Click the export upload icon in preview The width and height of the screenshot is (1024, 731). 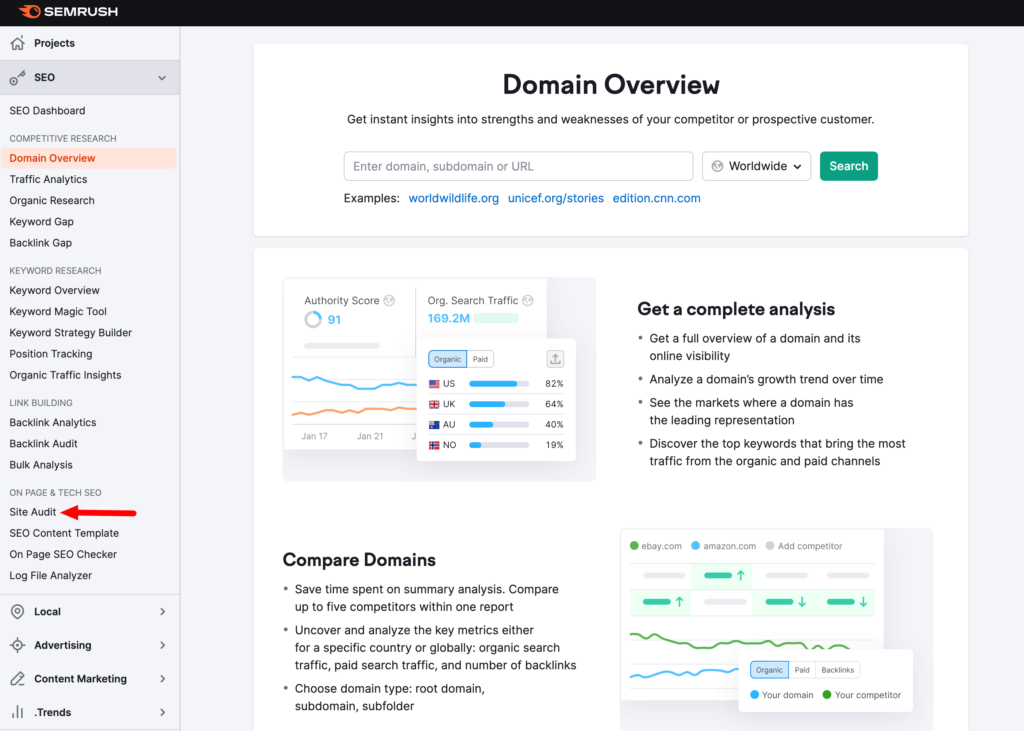pyautogui.click(x=555, y=359)
